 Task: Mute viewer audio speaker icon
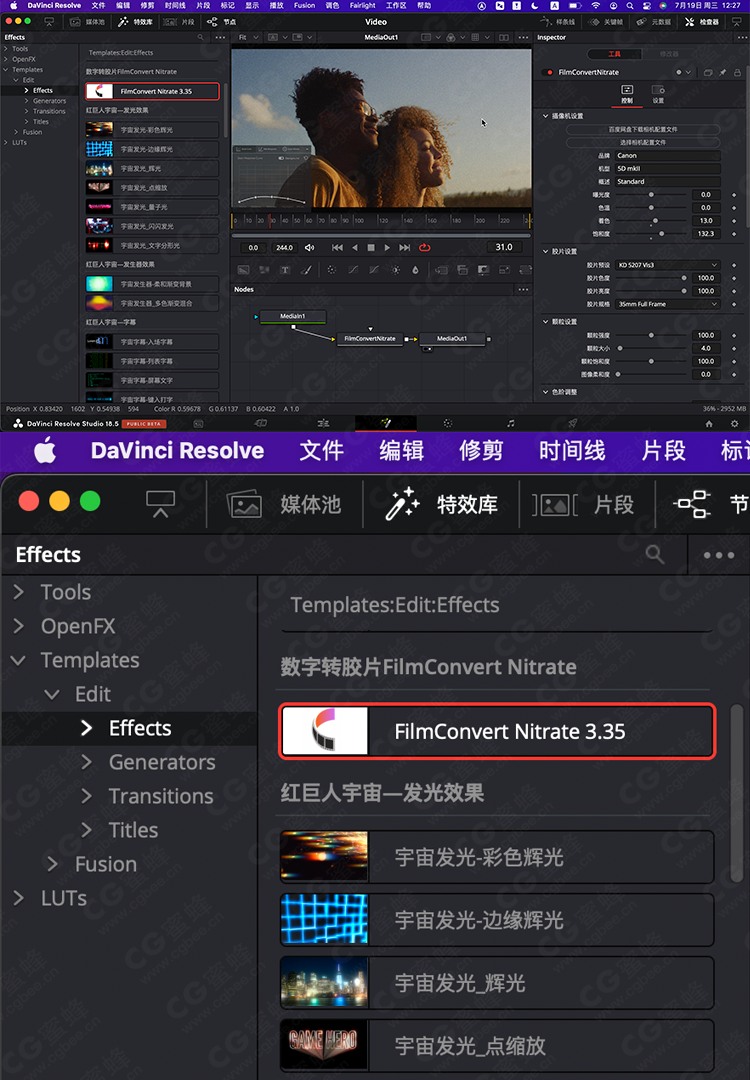coord(310,247)
